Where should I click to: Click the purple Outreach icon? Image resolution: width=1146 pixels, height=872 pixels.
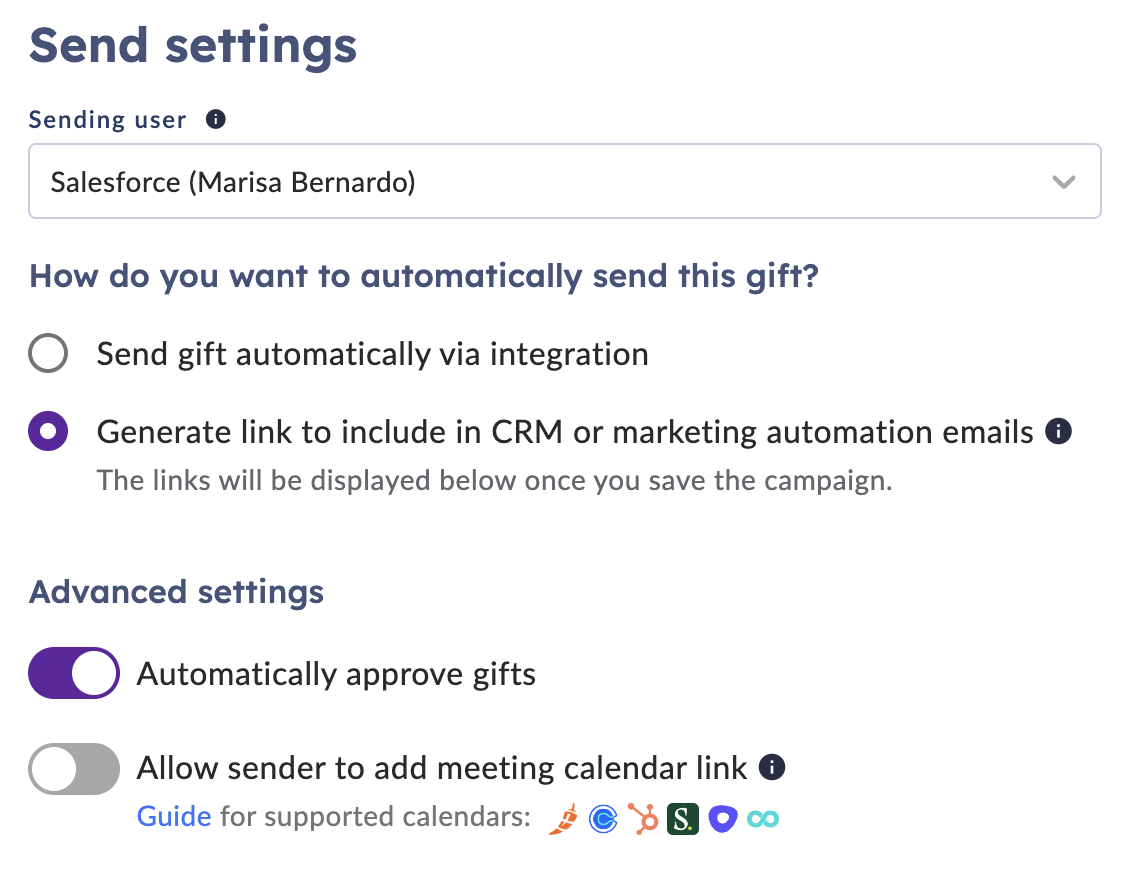click(x=723, y=819)
